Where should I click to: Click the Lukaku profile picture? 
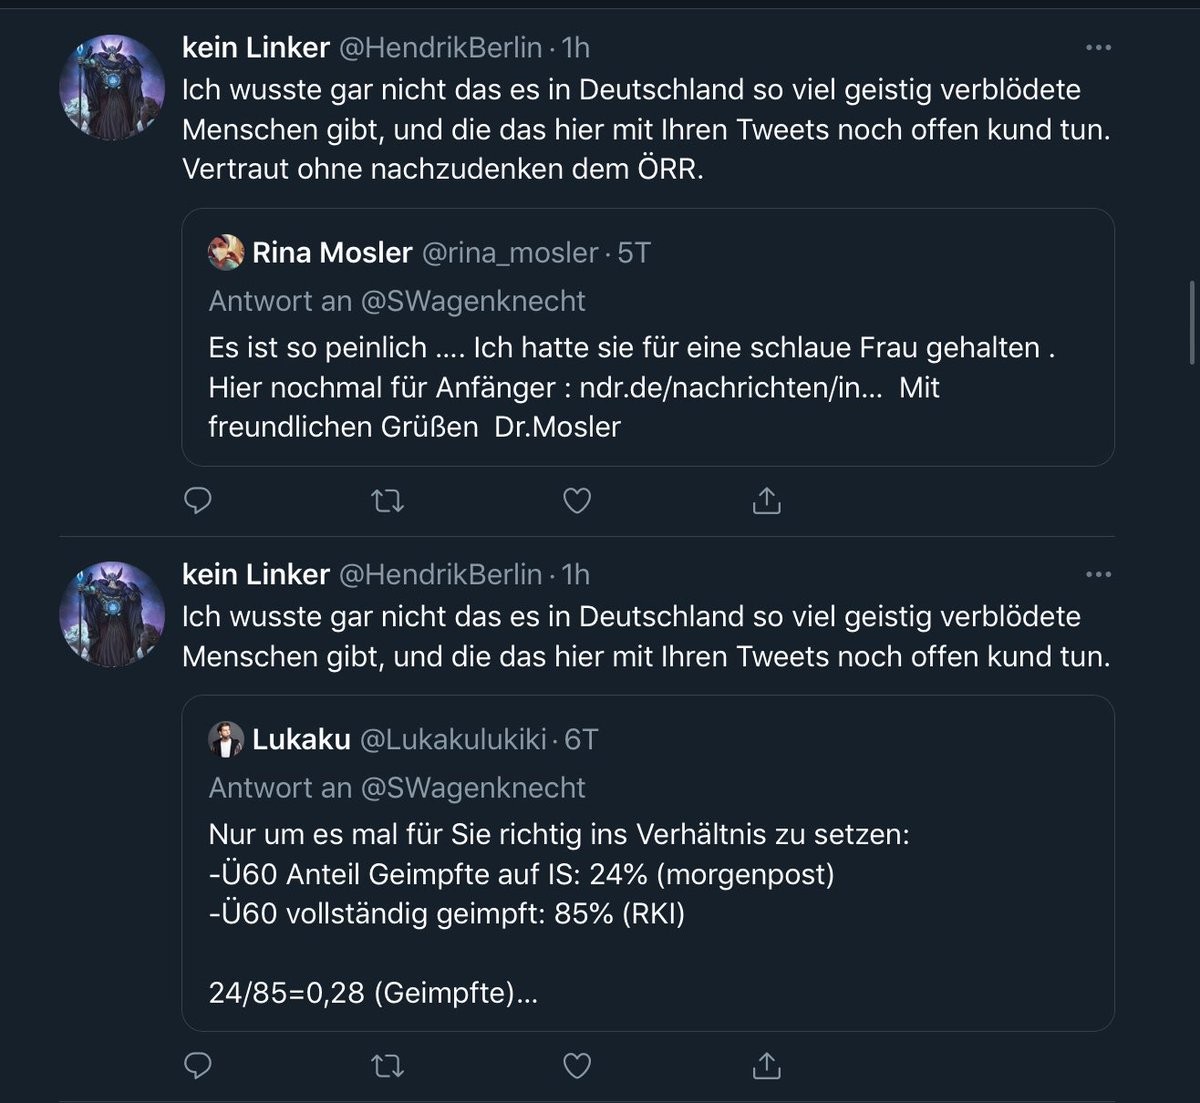coord(226,740)
